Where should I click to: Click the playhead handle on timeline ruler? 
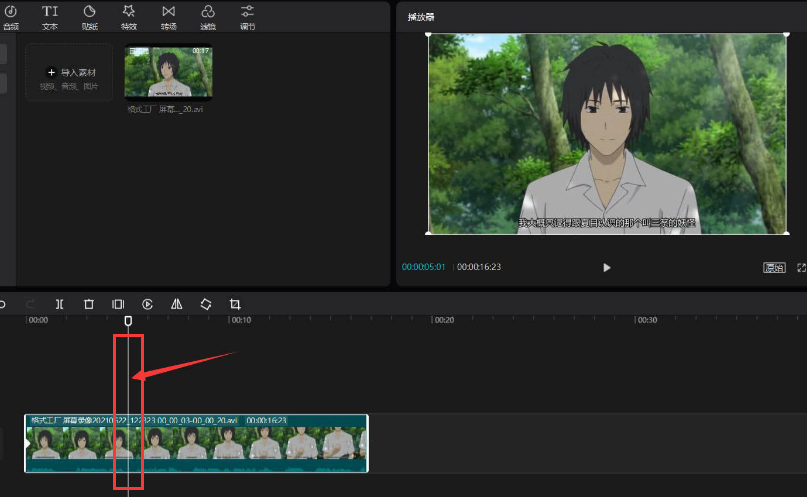pyautogui.click(x=128, y=320)
